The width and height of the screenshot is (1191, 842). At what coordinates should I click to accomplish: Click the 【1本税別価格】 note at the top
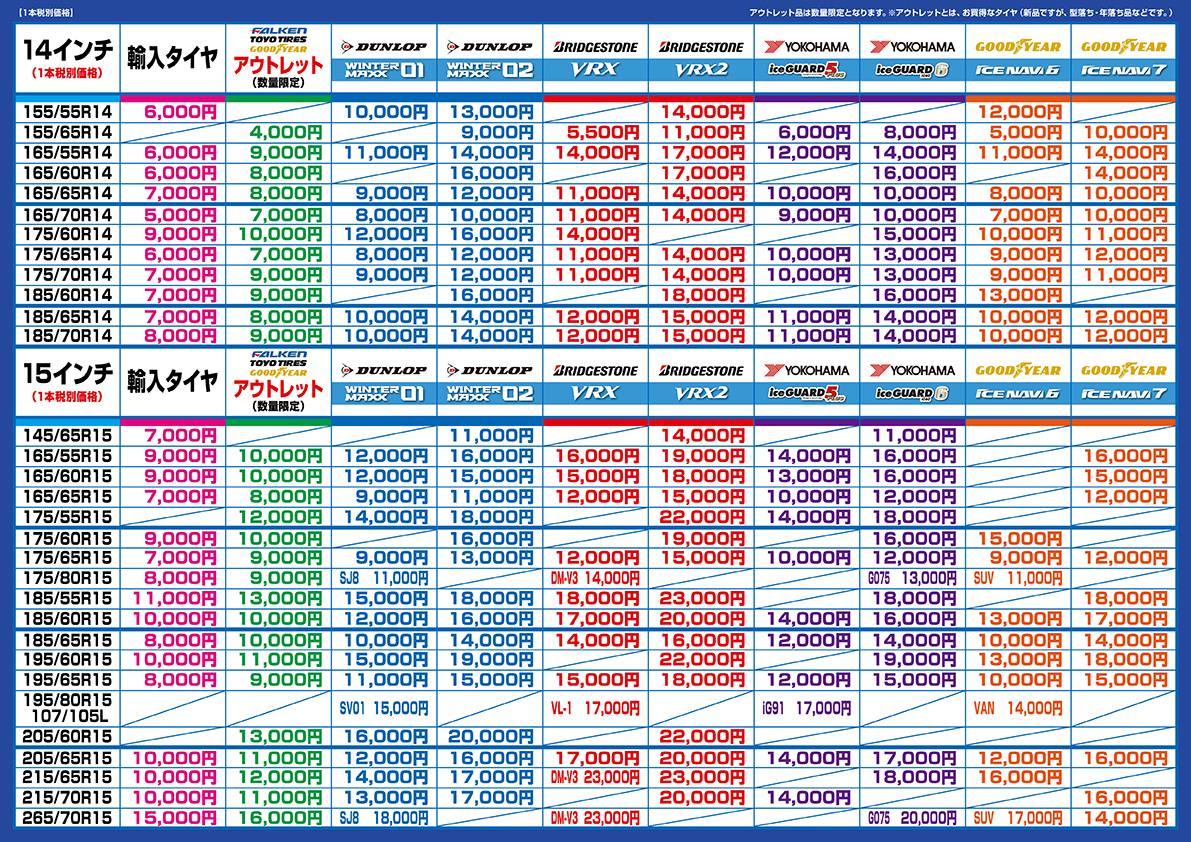click(x=47, y=12)
